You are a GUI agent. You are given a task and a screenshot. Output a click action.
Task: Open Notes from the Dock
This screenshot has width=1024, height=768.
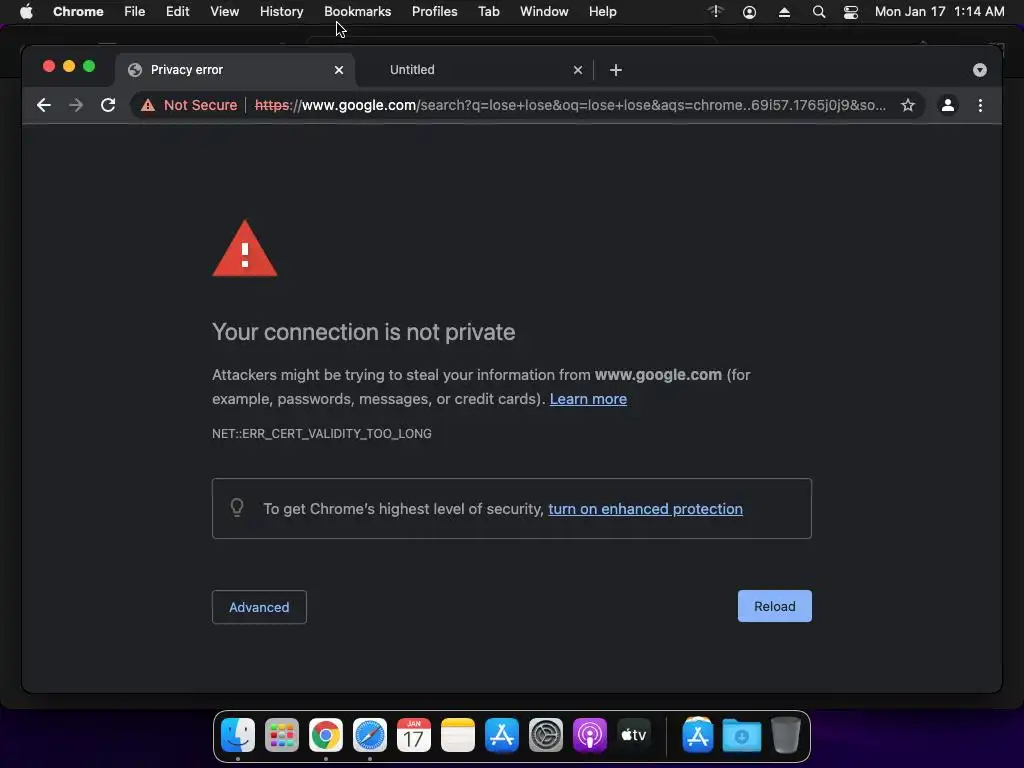click(x=458, y=735)
